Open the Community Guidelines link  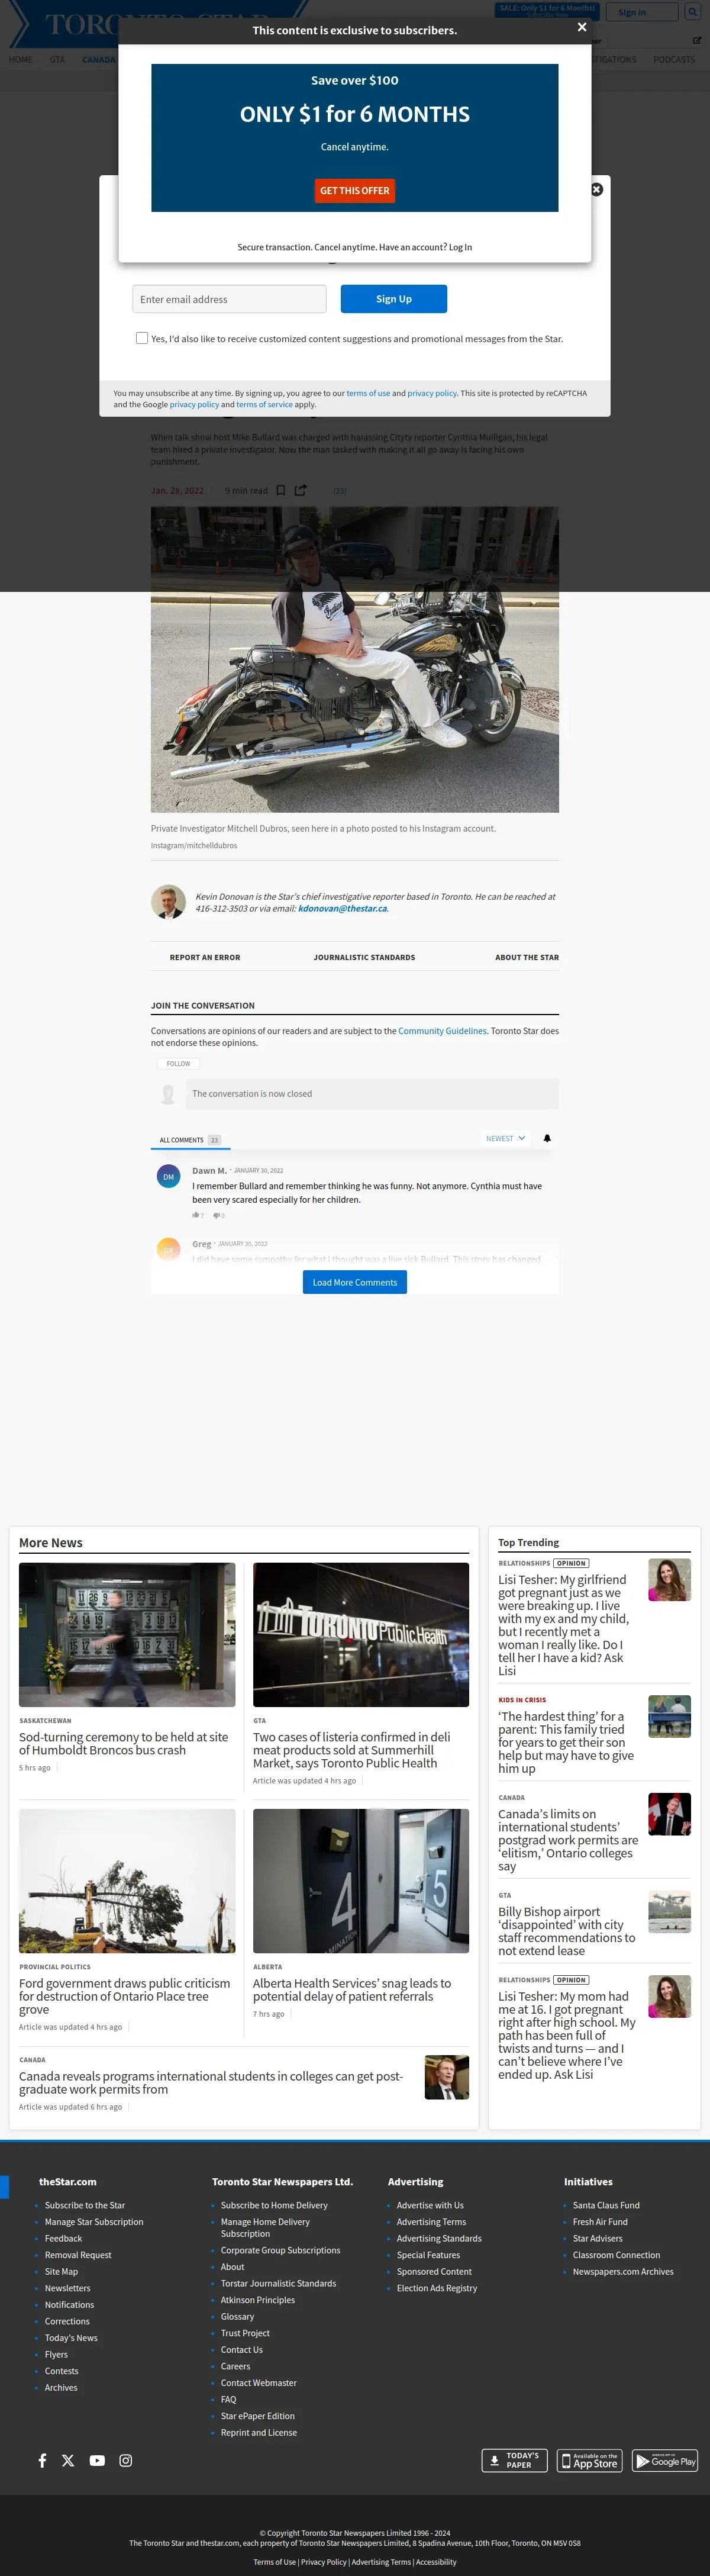442,1030
